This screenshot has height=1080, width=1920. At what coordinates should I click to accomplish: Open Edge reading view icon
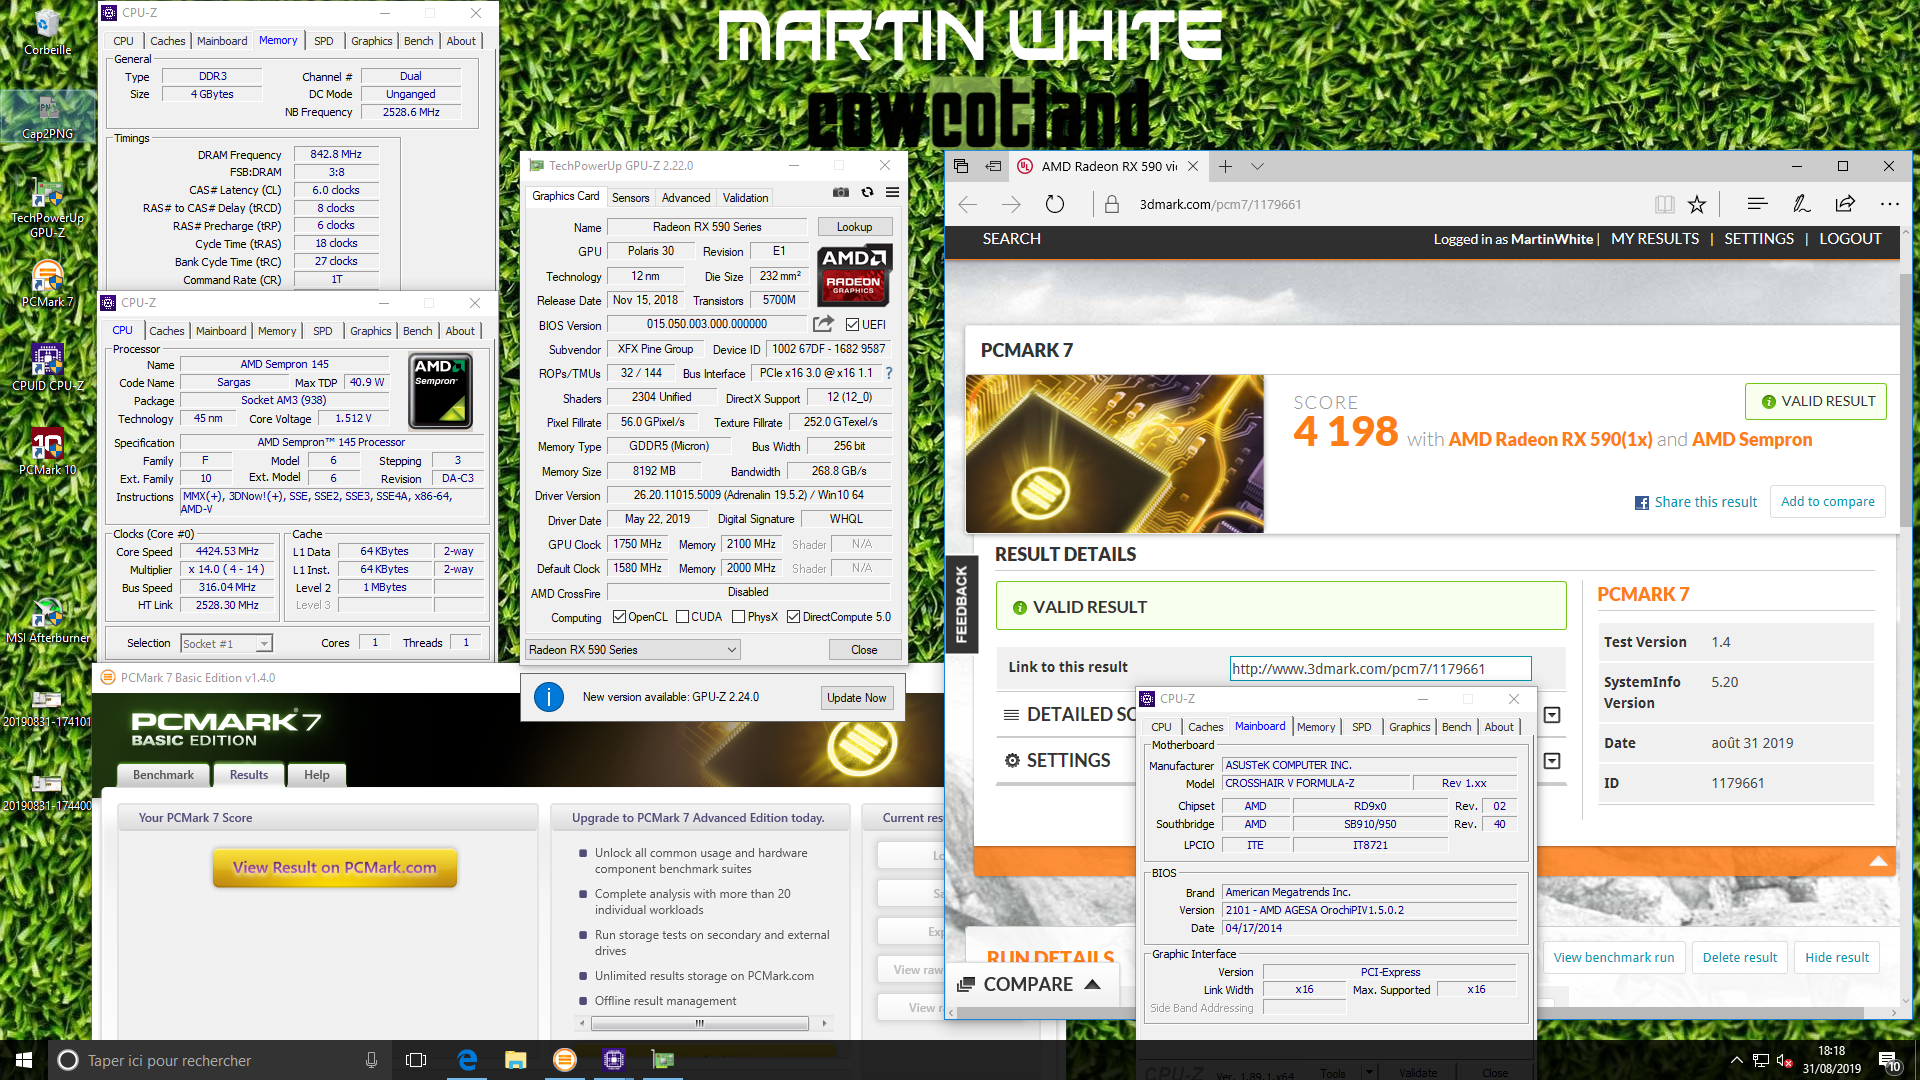(x=1664, y=204)
